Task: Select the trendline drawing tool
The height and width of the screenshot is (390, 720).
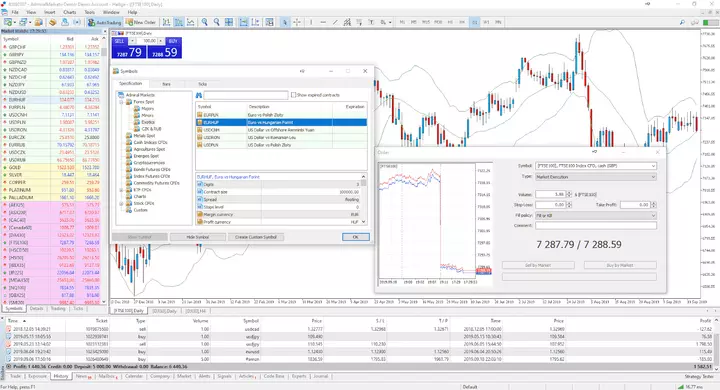Action: [x=335, y=22]
